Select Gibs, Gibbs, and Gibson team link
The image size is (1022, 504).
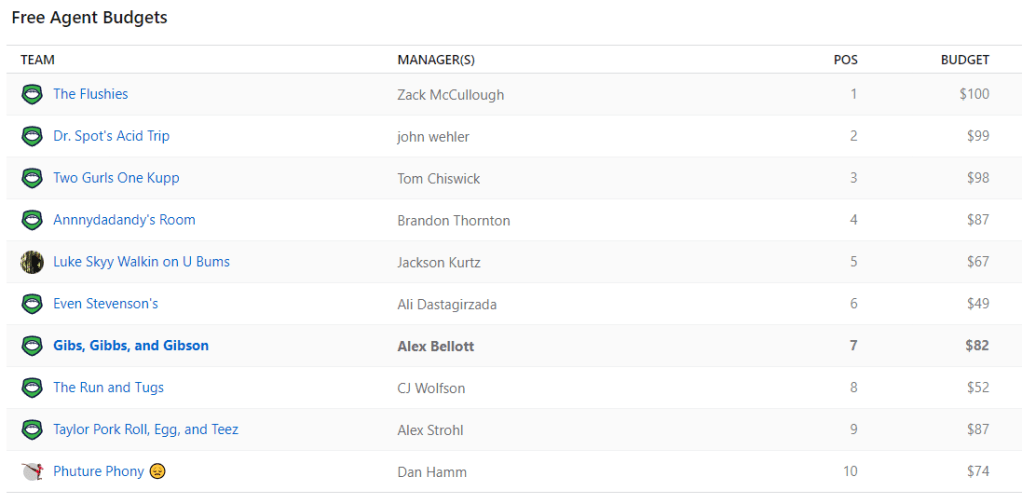pos(131,346)
